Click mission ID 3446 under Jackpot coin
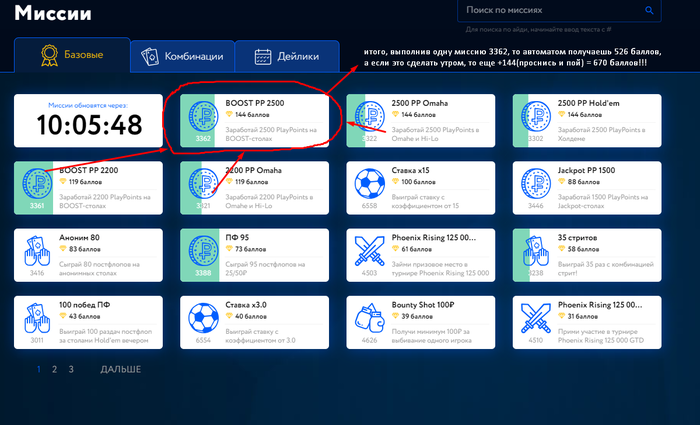 point(536,206)
